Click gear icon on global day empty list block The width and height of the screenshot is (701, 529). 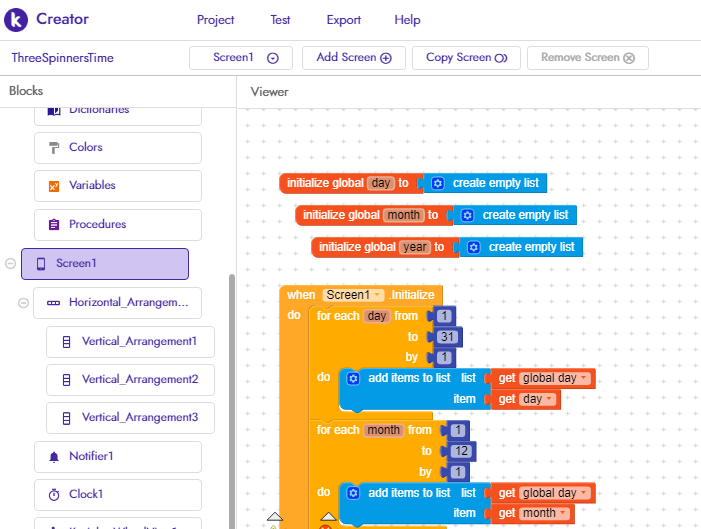tap(437, 183)
